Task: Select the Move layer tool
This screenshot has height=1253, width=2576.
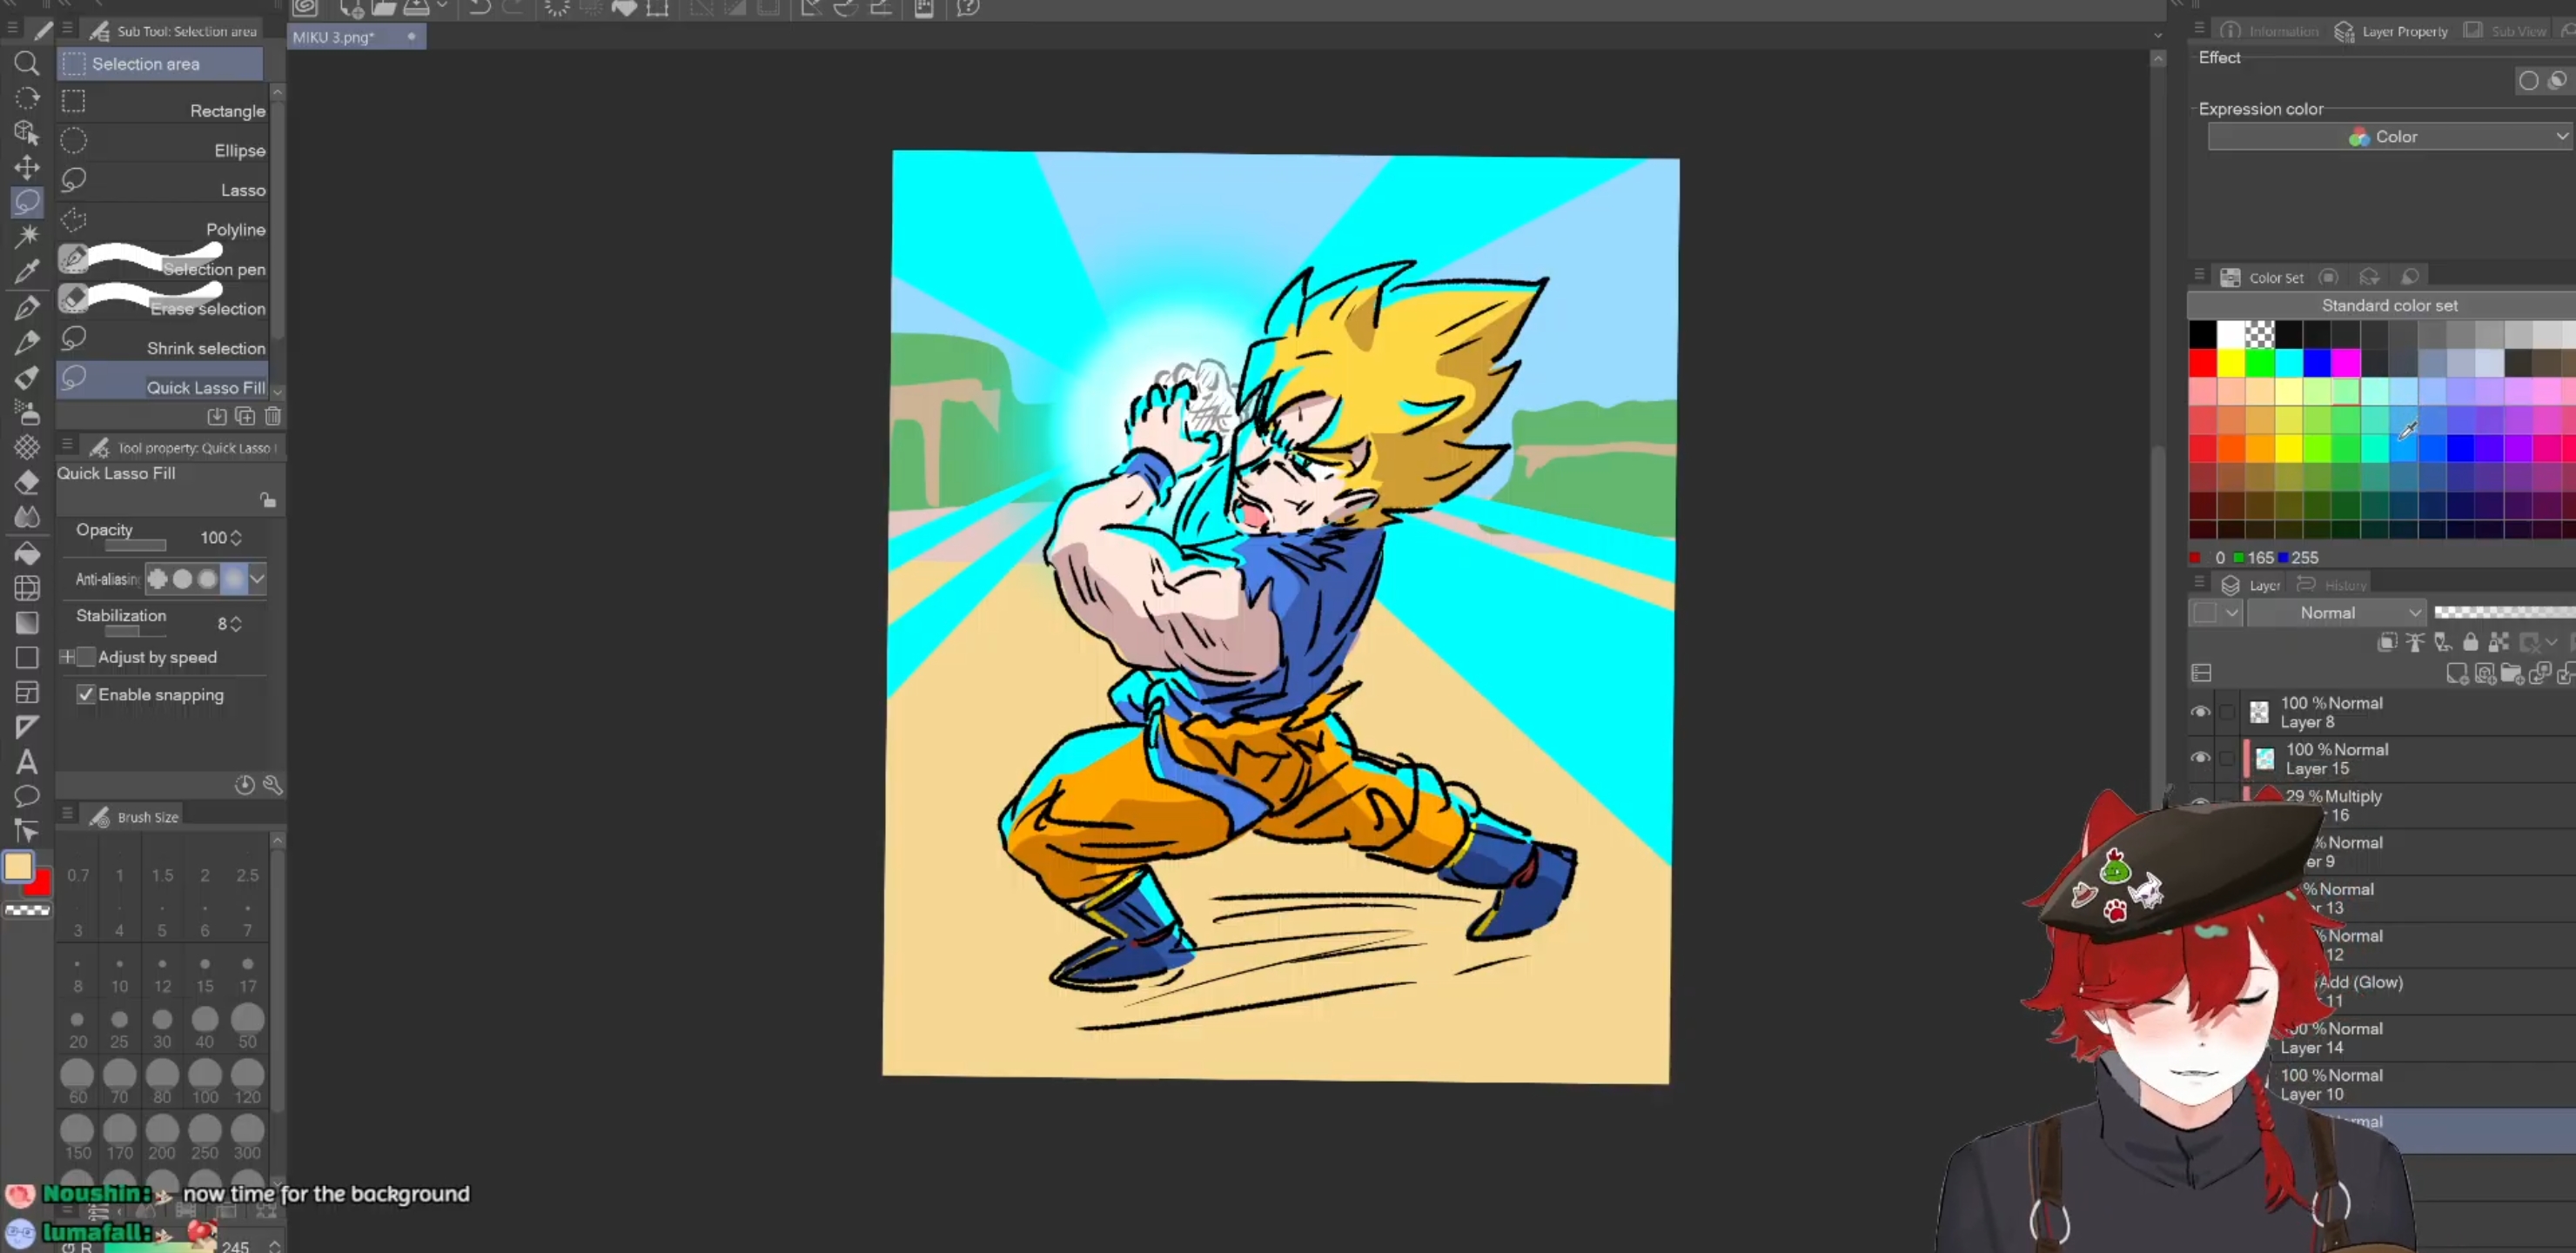Action: (27, 167)
